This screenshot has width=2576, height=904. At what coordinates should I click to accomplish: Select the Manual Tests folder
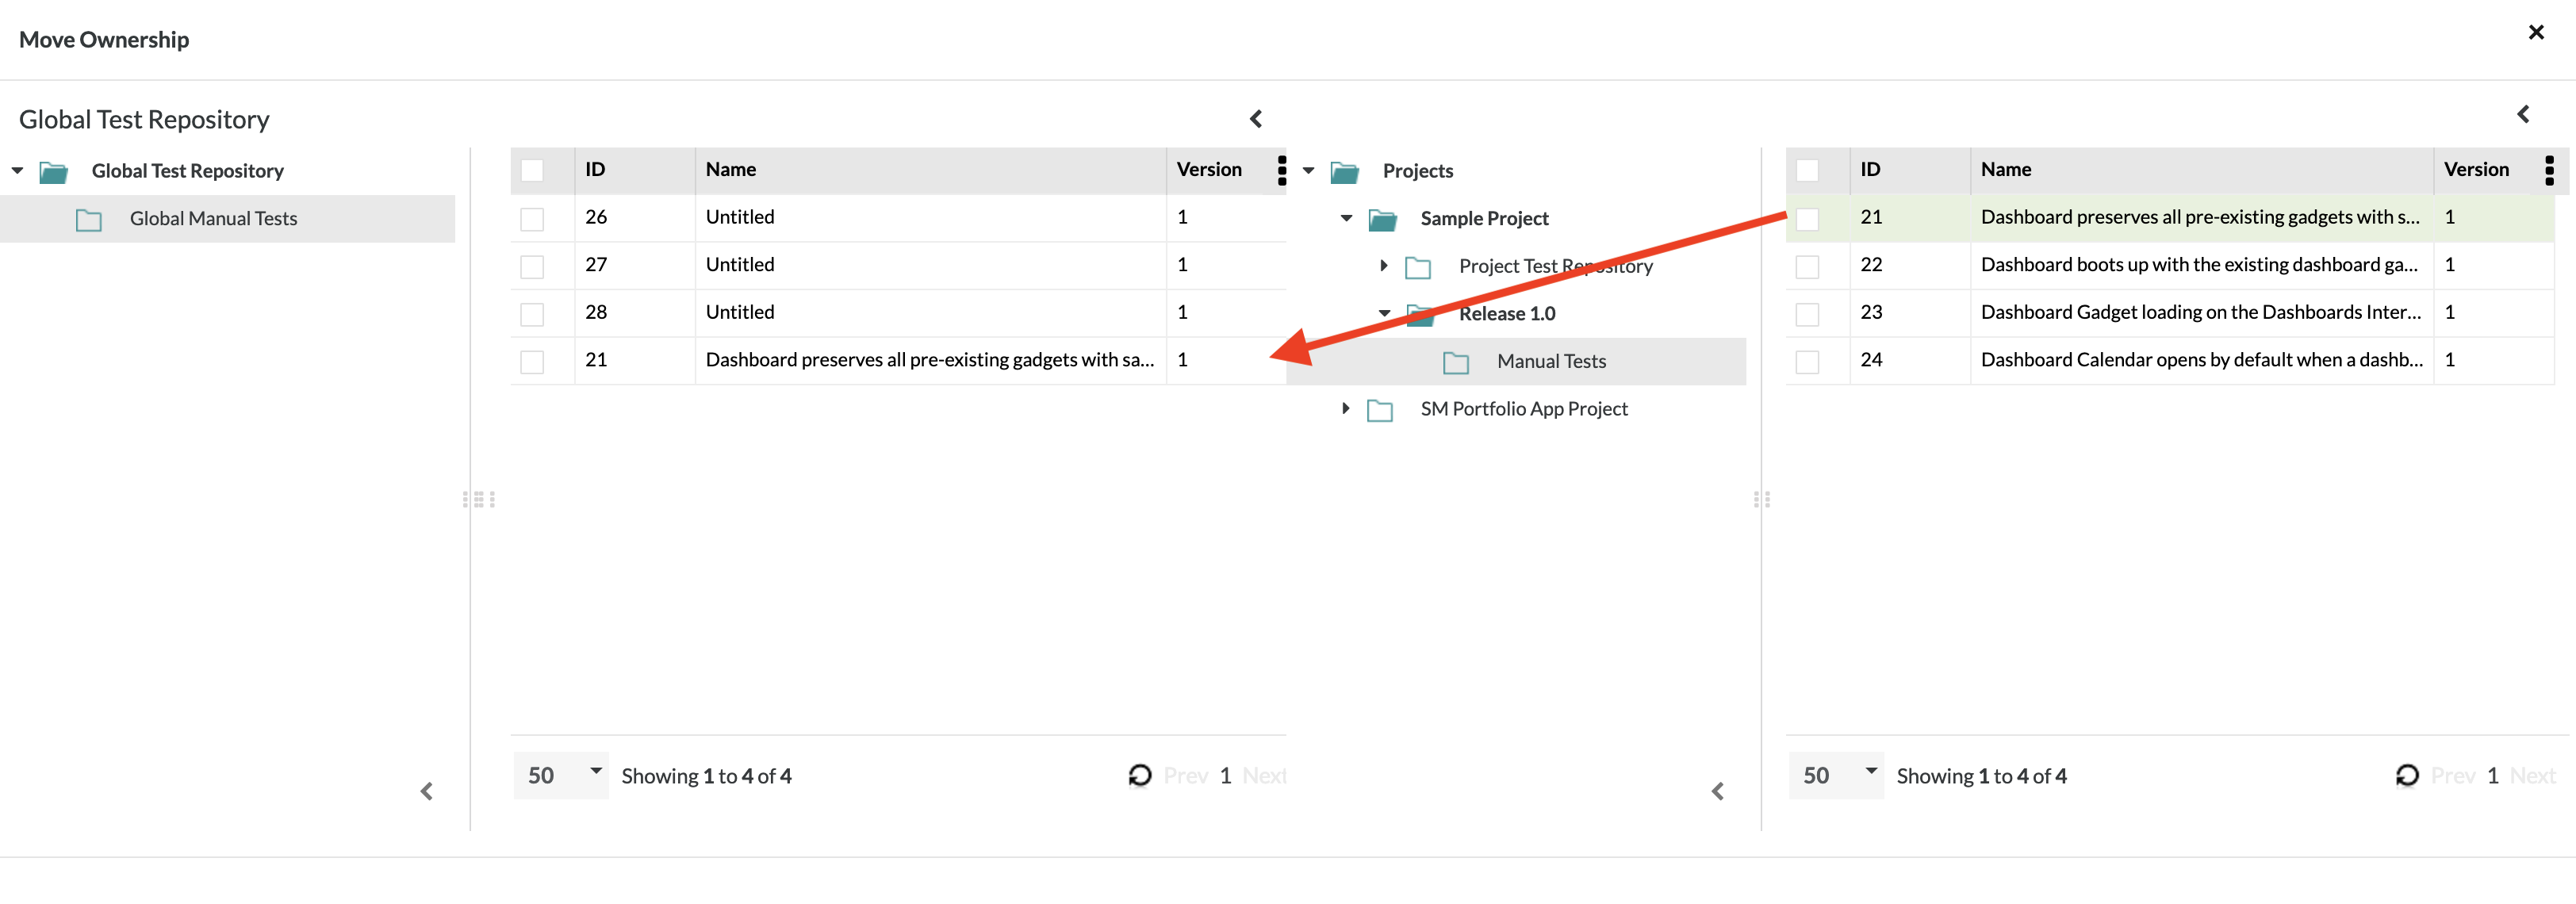click(1550, 361)
